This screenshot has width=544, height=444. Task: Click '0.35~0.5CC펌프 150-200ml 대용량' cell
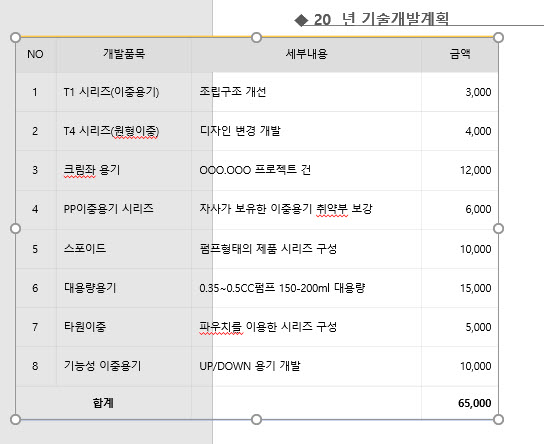coord(306,288)
